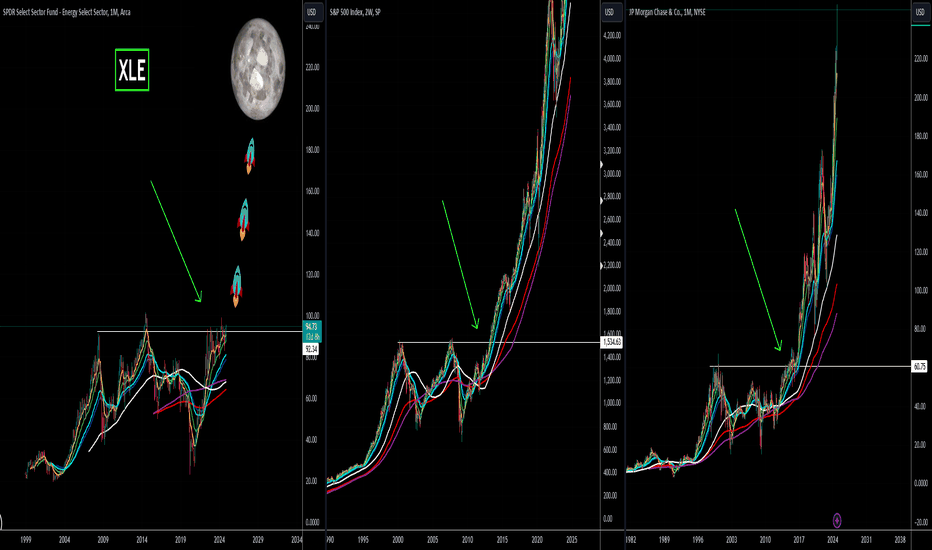Image resolution: width=932 pixels, height=550 pixels.
Task: Click the 100.00 level on JPM price axis
Action: pos(921,290)
